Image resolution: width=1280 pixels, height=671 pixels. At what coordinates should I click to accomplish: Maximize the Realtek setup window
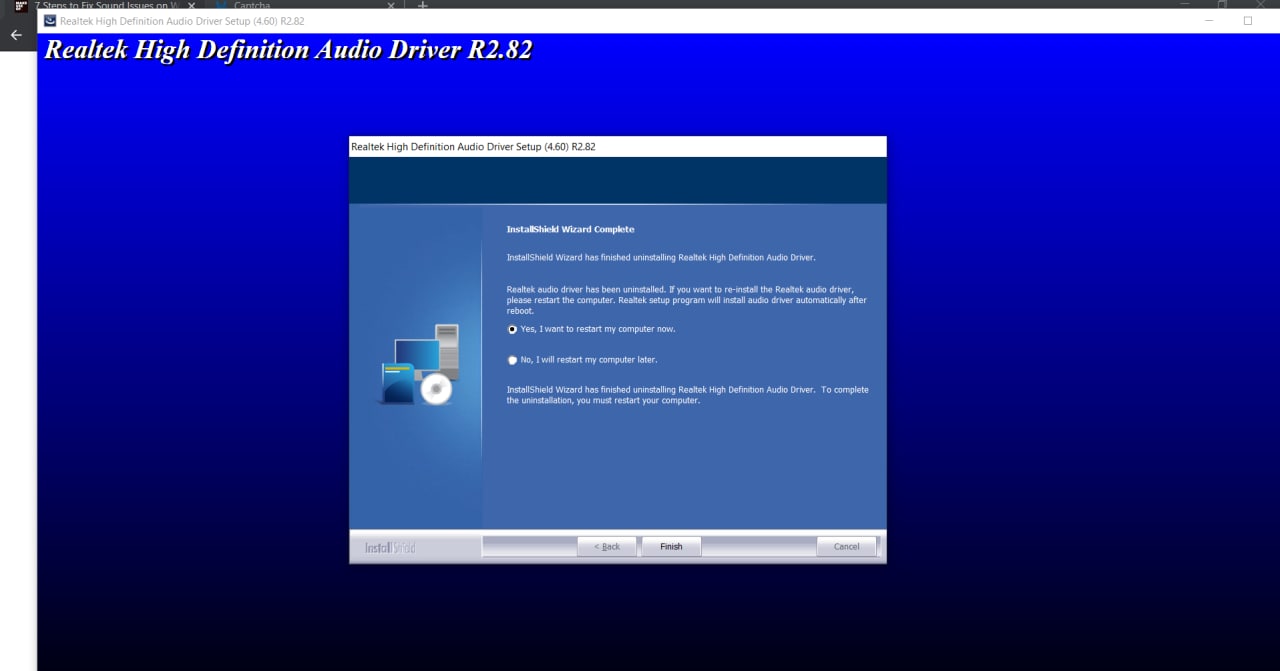[x=1248, y=20]
